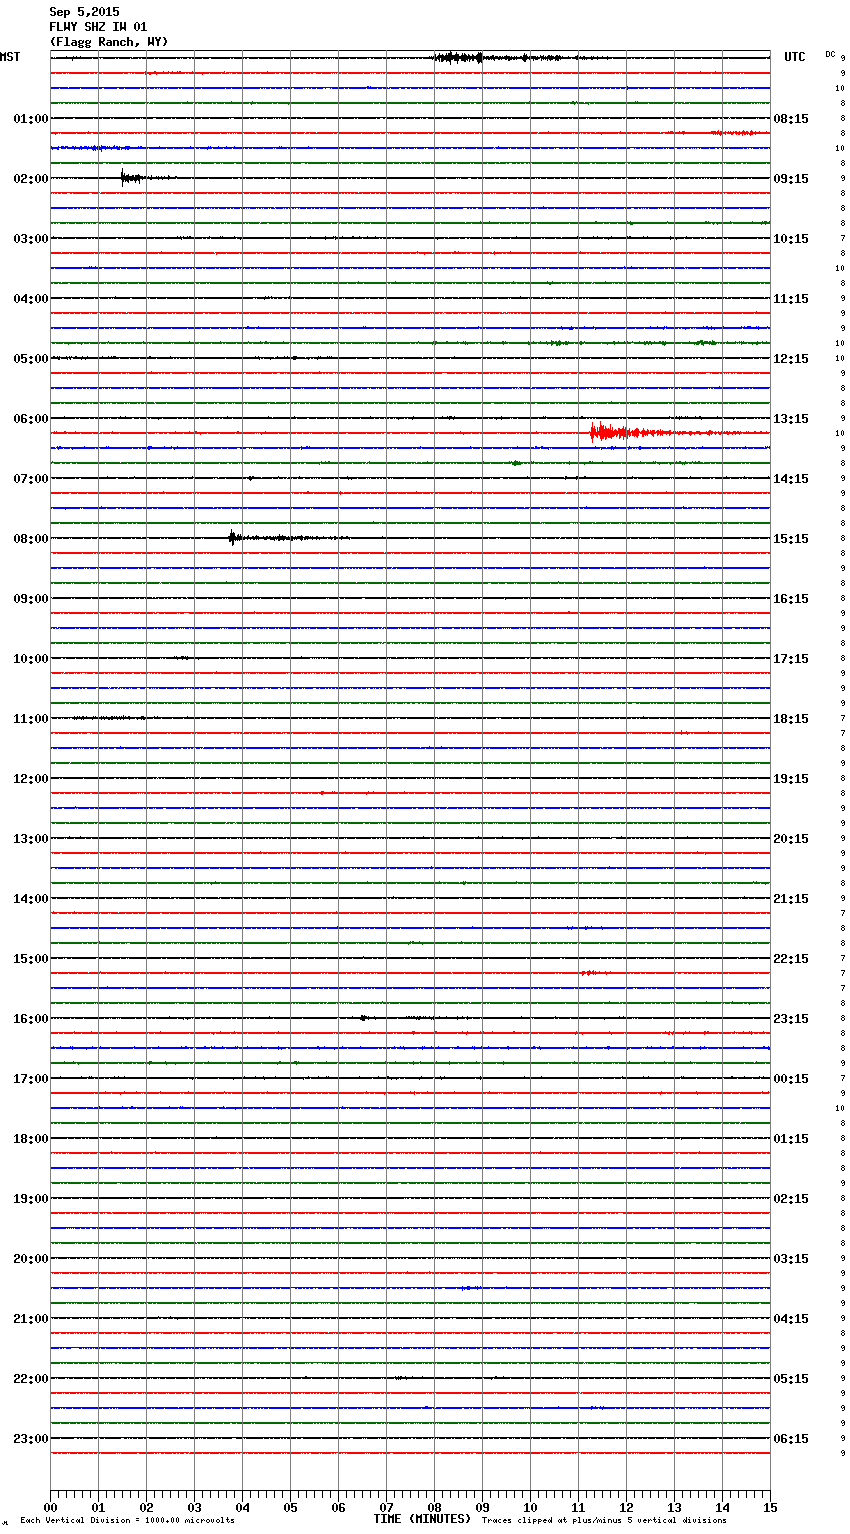Click the UTC time zone label
This screenshot has width=850, height=1534.
click(x=794, y=57)
